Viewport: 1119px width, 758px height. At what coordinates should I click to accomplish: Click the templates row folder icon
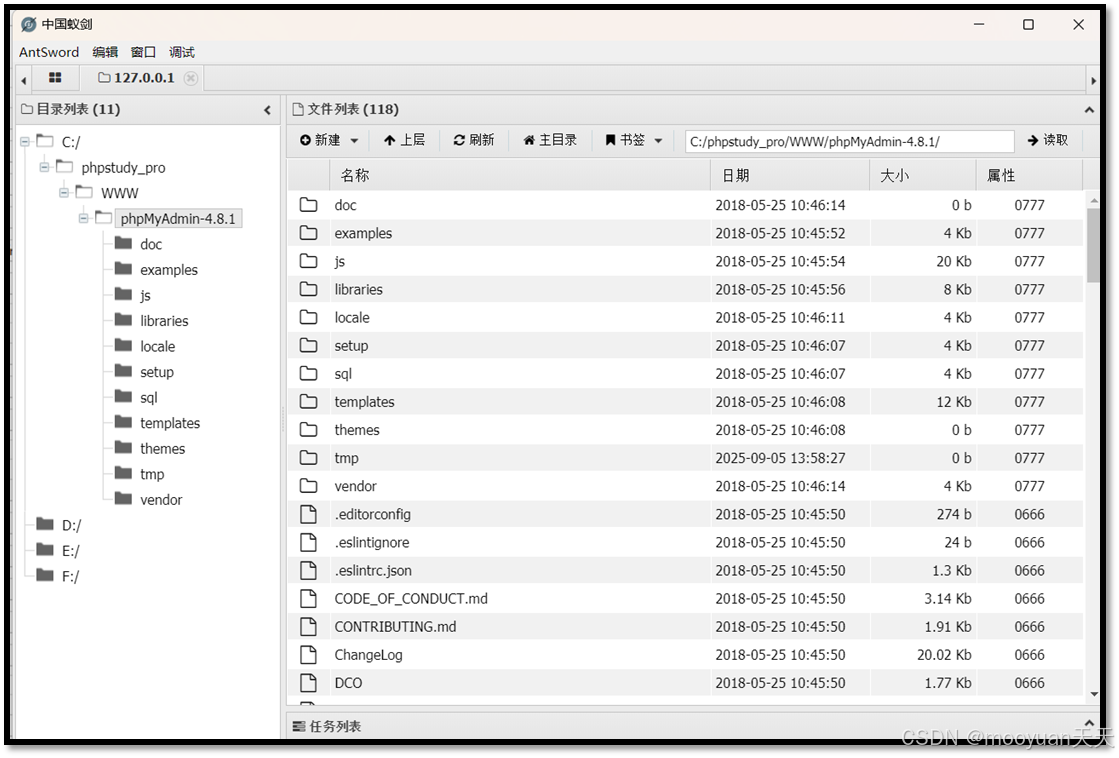[x=308, y=402]
